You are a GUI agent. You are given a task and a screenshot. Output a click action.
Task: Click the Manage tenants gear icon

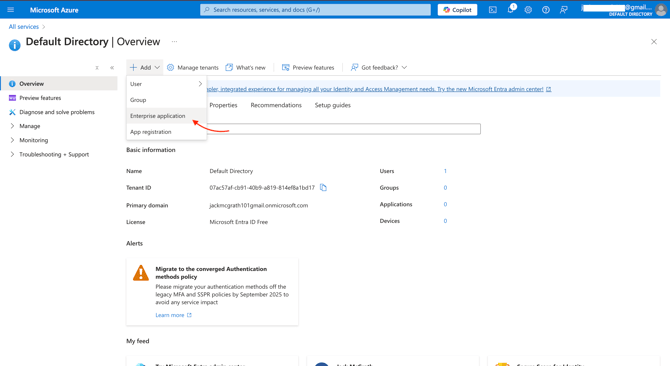tap(170, 67)
